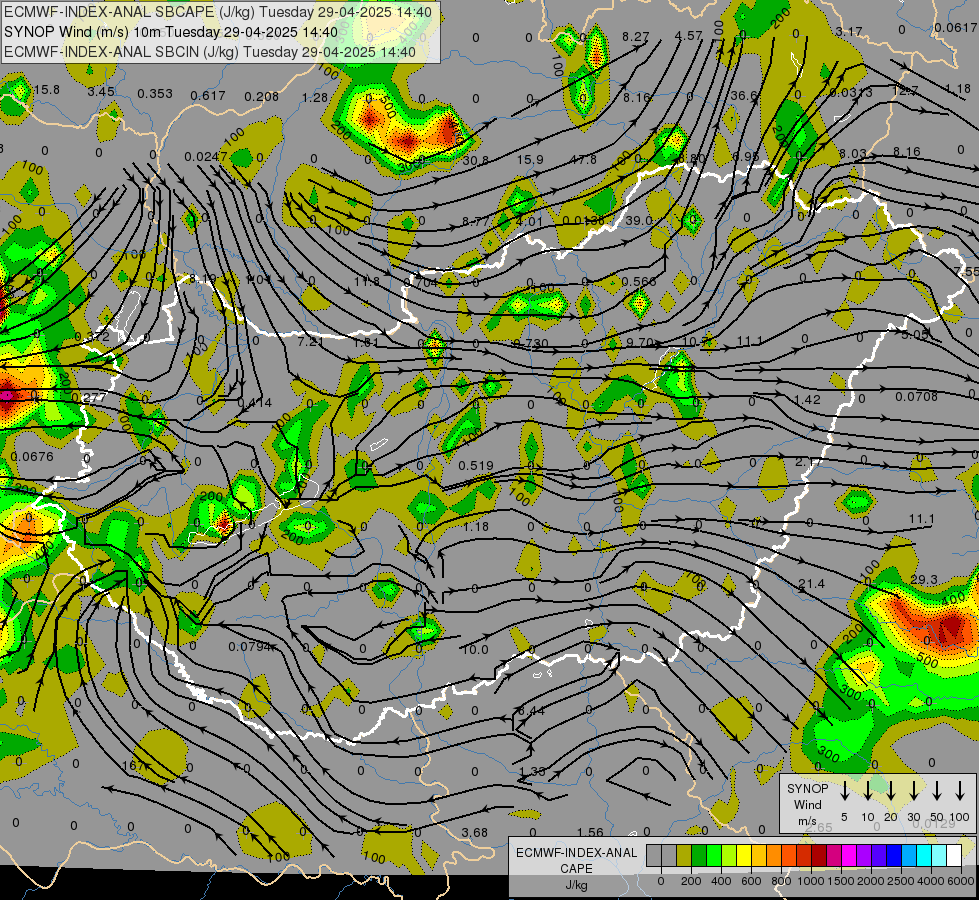Click the 0.353 value on the map
Screen dimensions: 979x900
click(x=155, y=94)
